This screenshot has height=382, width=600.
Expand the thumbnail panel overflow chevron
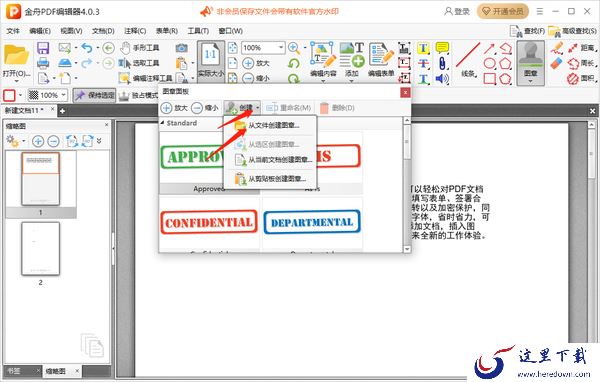coord(99,141)
